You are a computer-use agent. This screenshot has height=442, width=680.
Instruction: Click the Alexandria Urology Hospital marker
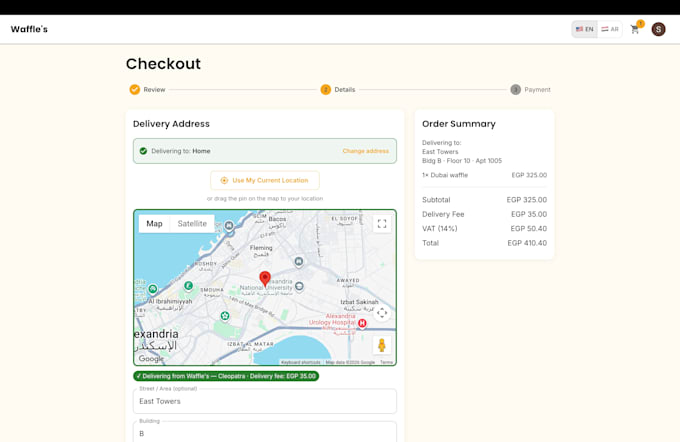coord(362,323)
